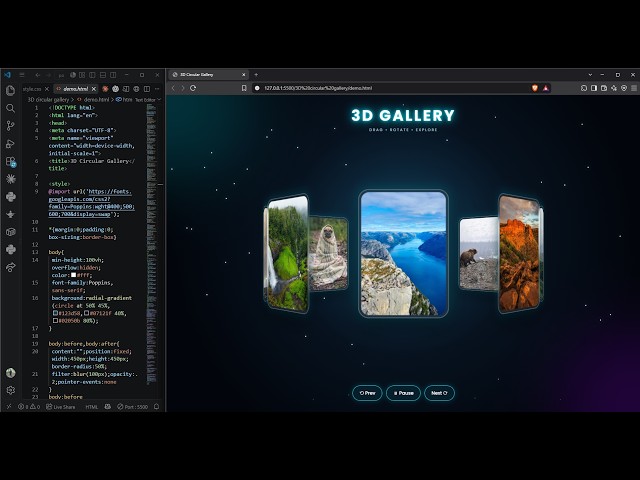
Task: Open the Brave Shields lion icon
Action: point(535,88)
